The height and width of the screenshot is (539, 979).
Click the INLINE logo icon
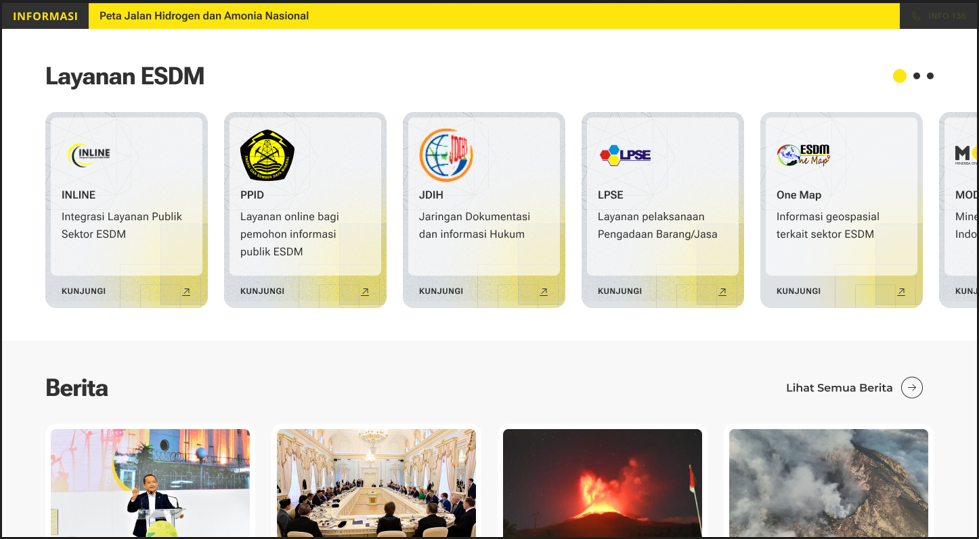coord(89,154)
